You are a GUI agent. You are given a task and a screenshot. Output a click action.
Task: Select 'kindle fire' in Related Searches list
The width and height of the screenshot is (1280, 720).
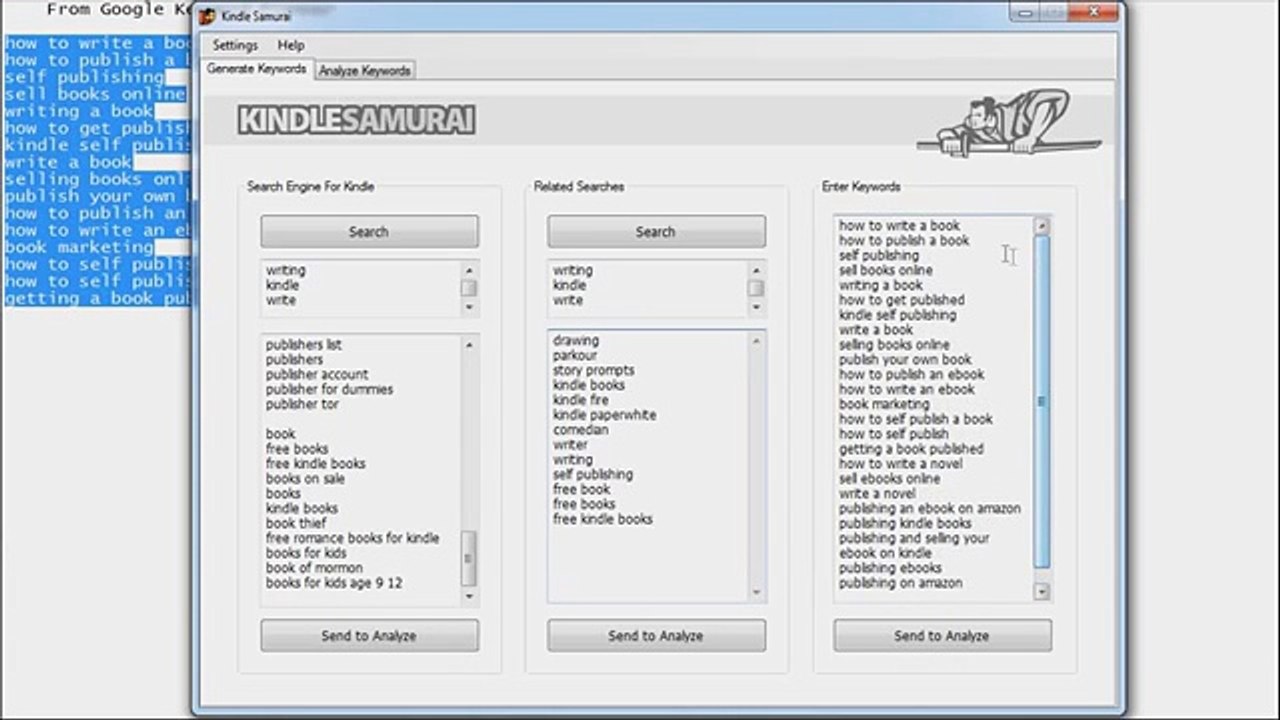[581, 400]
